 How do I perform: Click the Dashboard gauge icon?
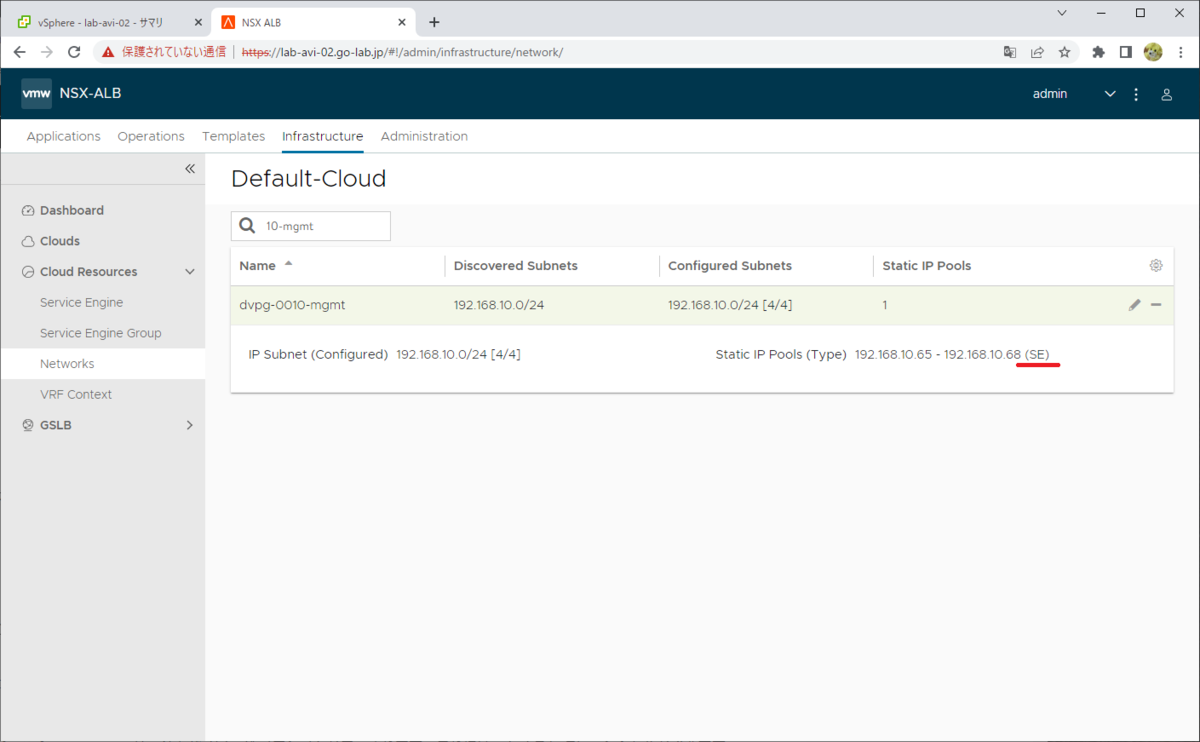point(28,211)
